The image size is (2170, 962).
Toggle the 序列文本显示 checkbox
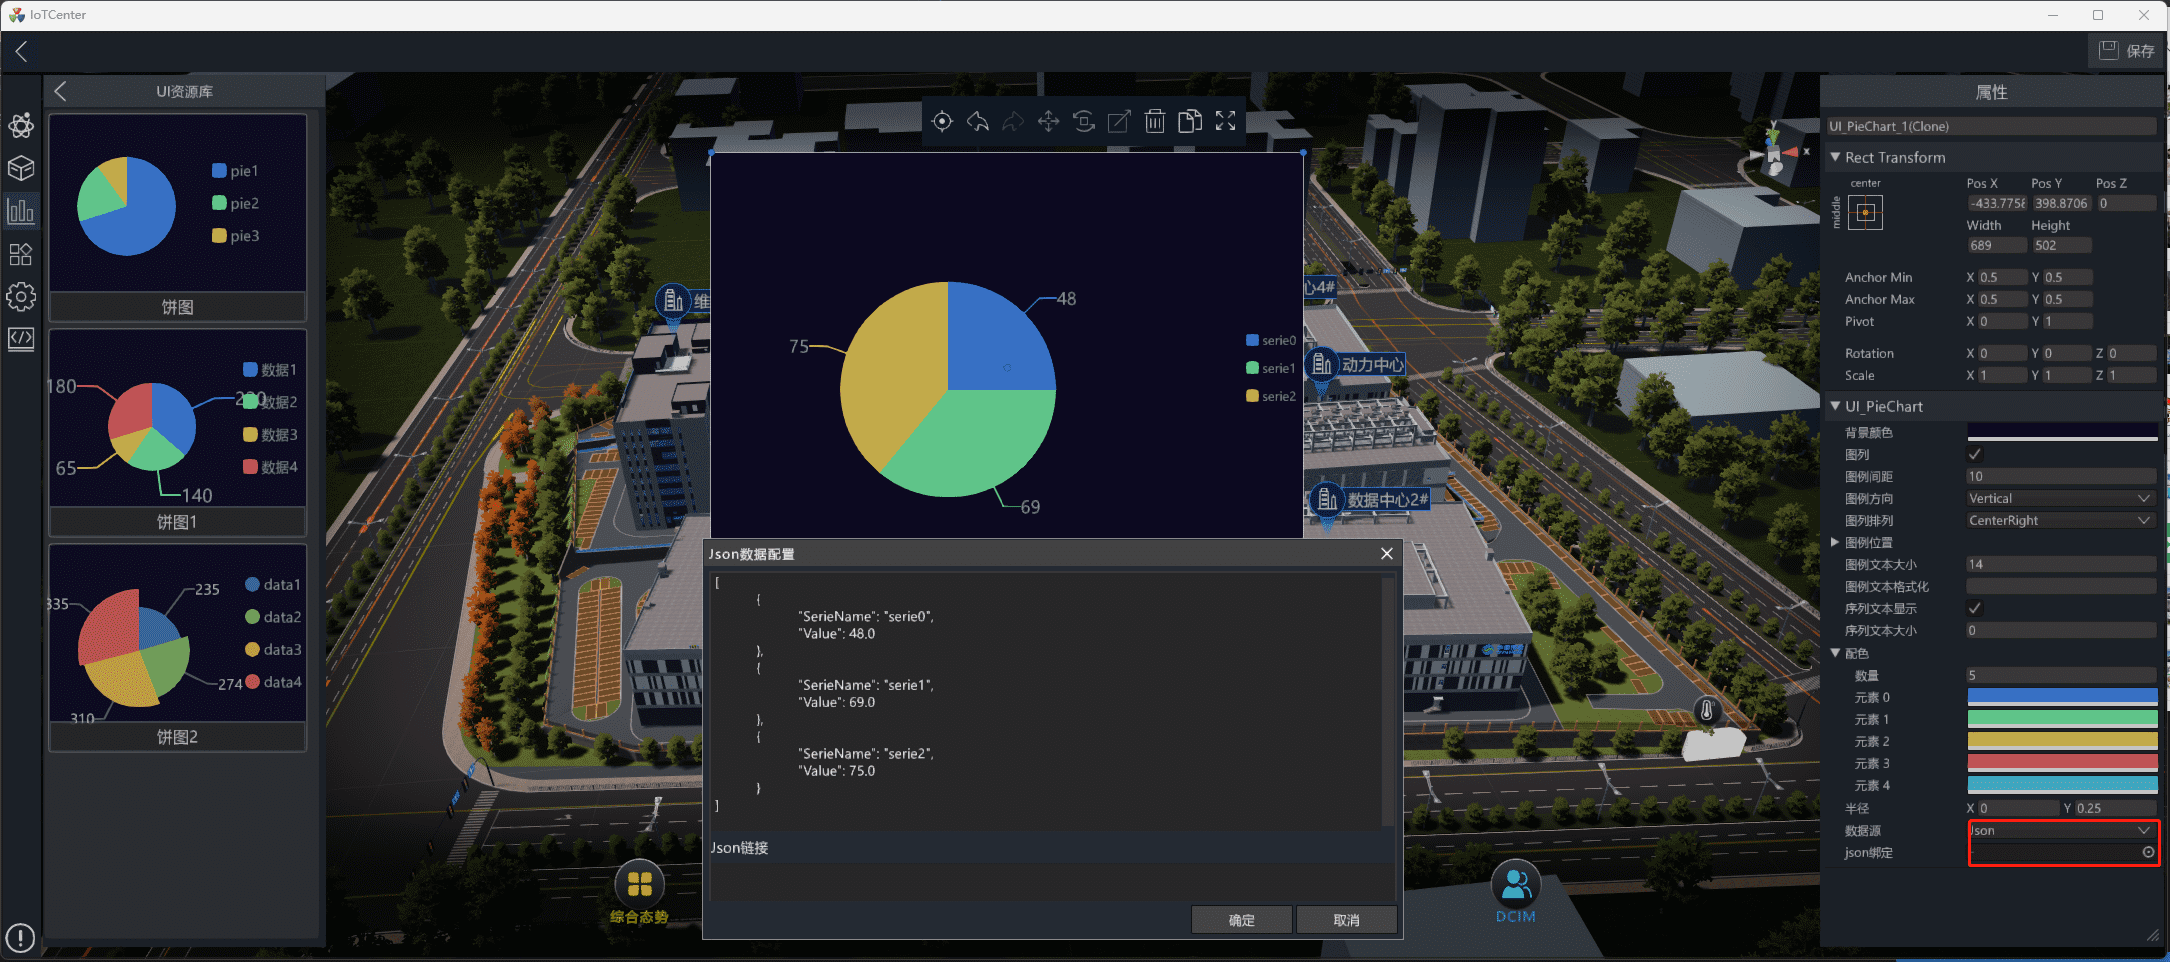(x=1974, y=608)
